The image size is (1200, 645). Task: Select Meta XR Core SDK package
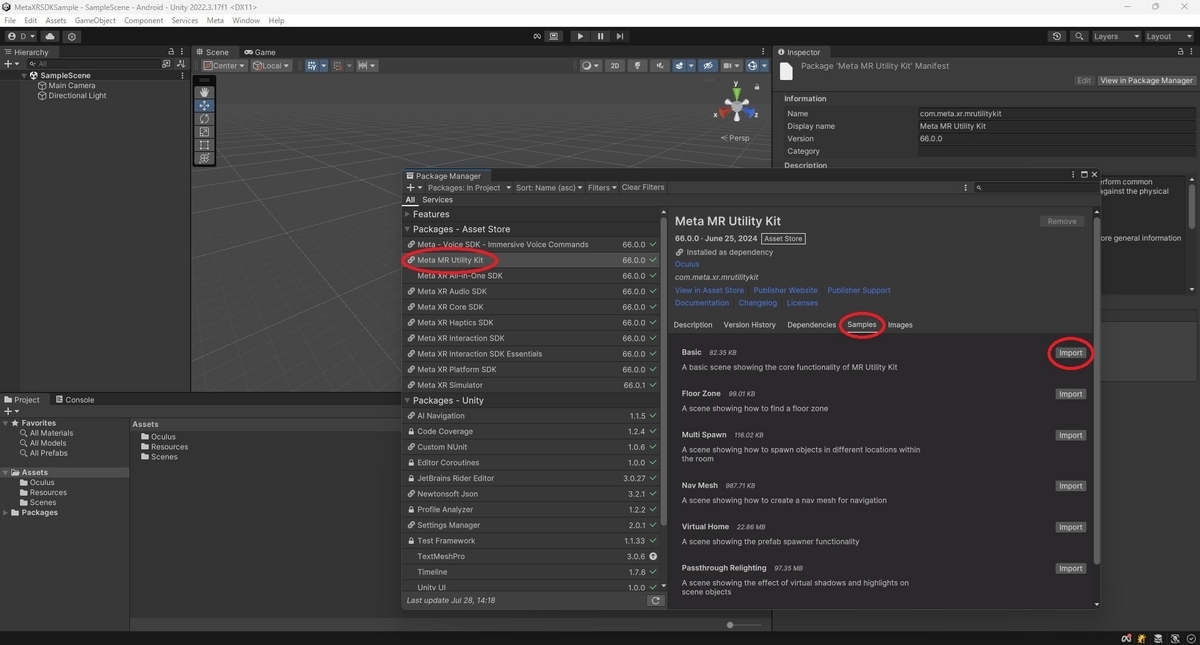(x=532, y=307)
